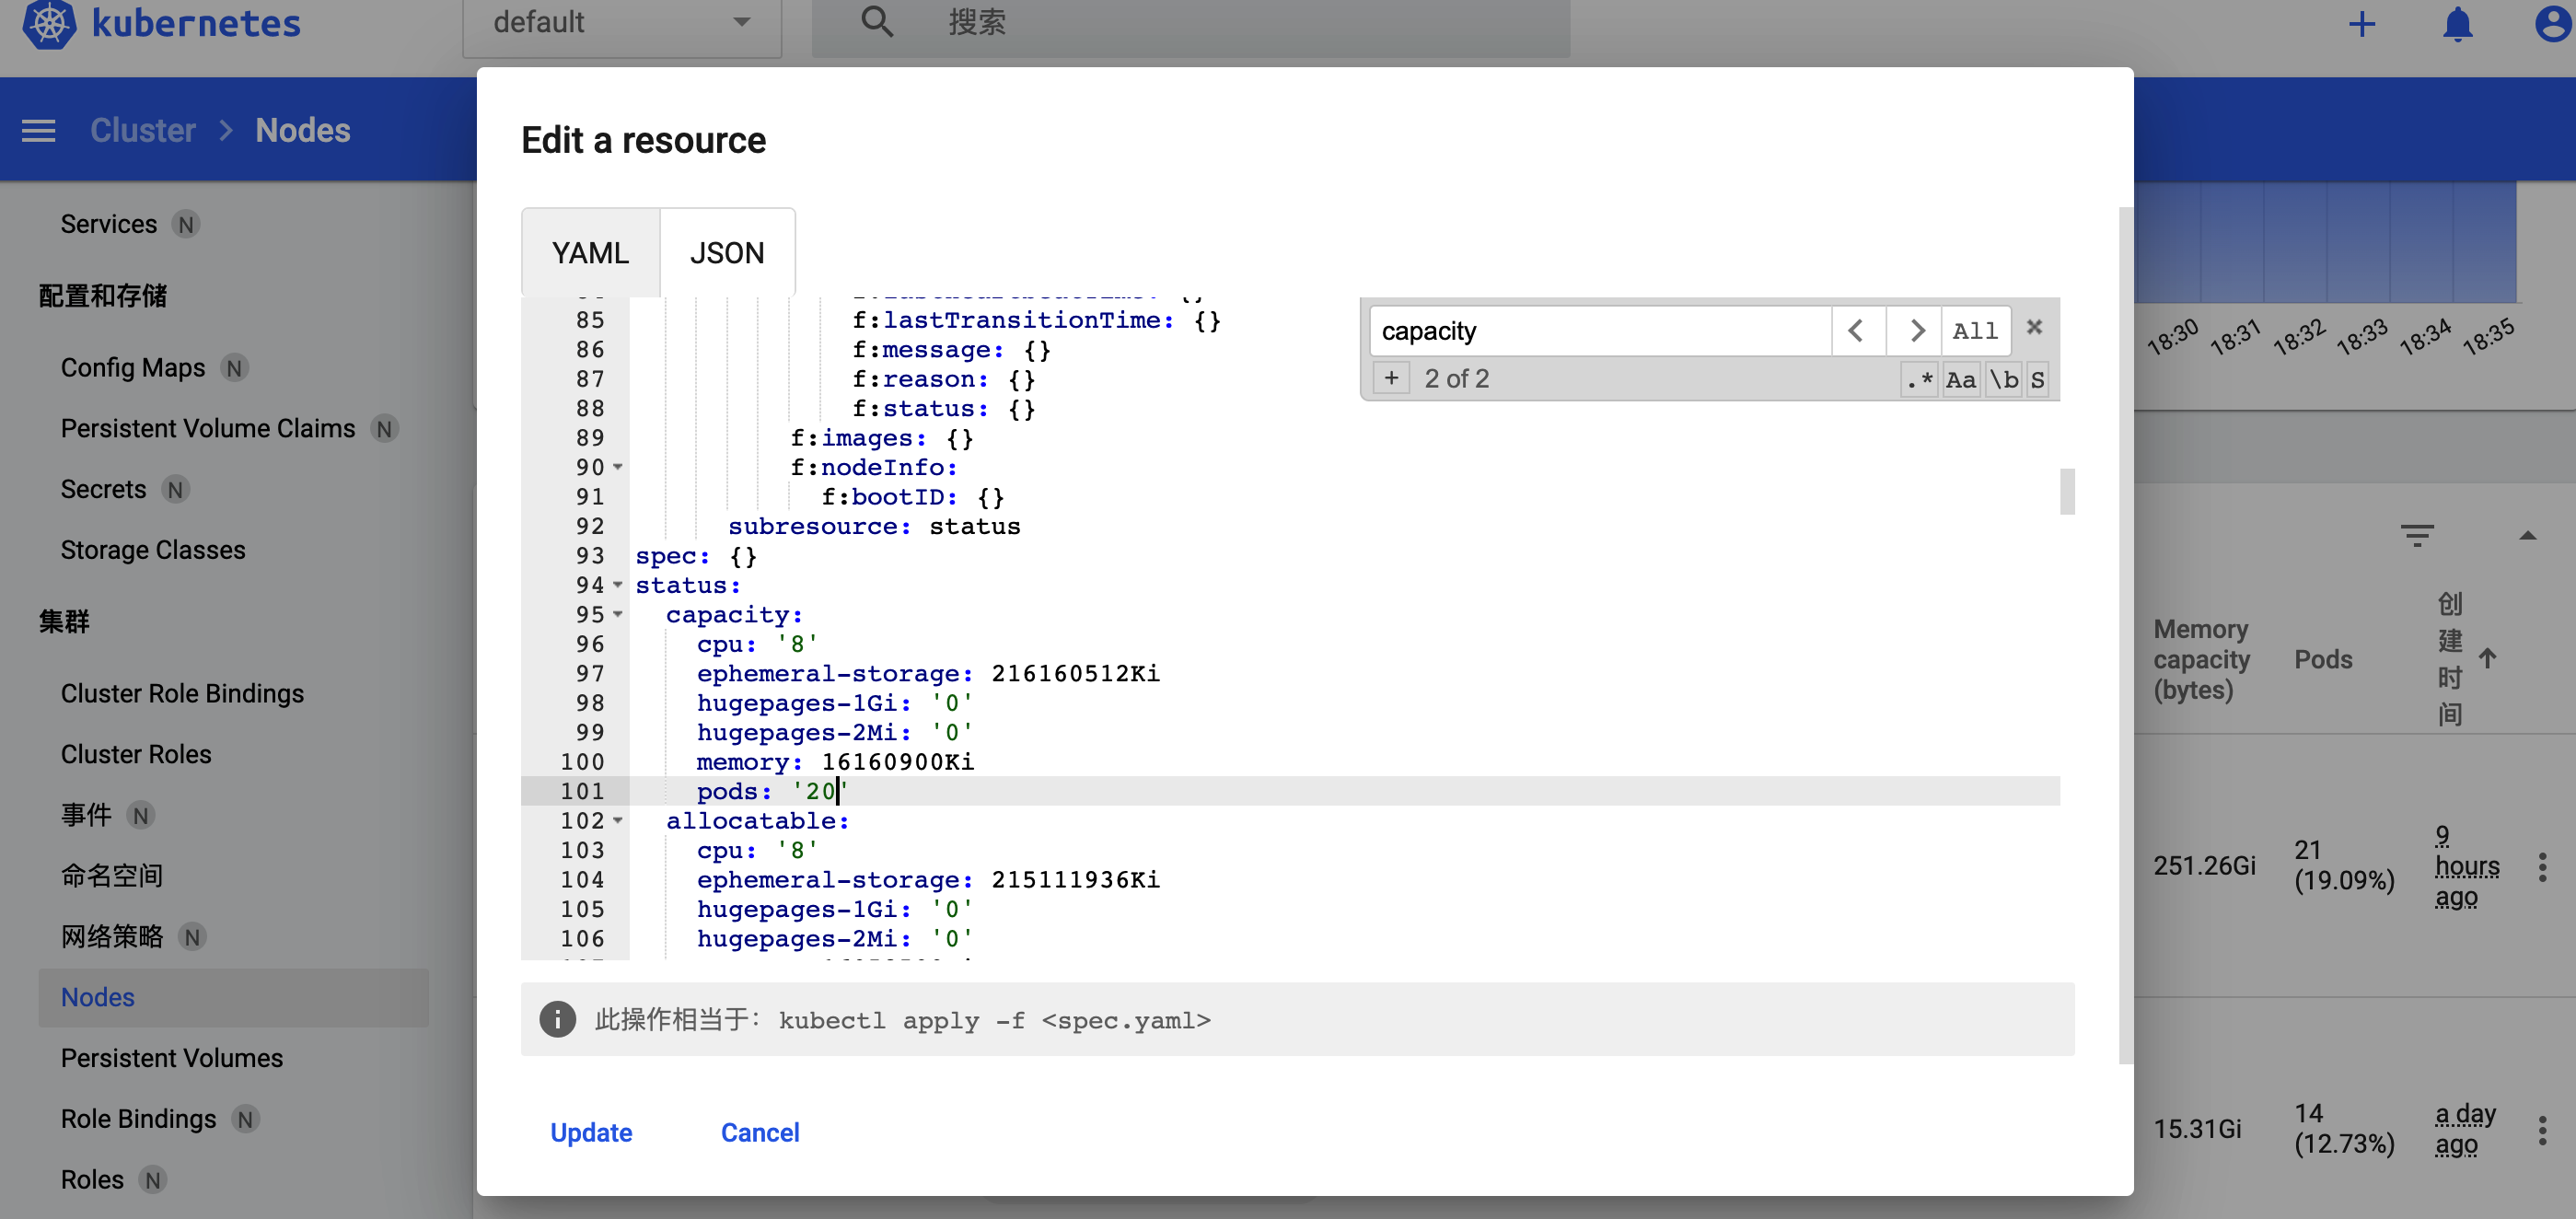Click ephemeral-storage 216160512Ki line
2576x1219 pixels.
pos(928,673)
